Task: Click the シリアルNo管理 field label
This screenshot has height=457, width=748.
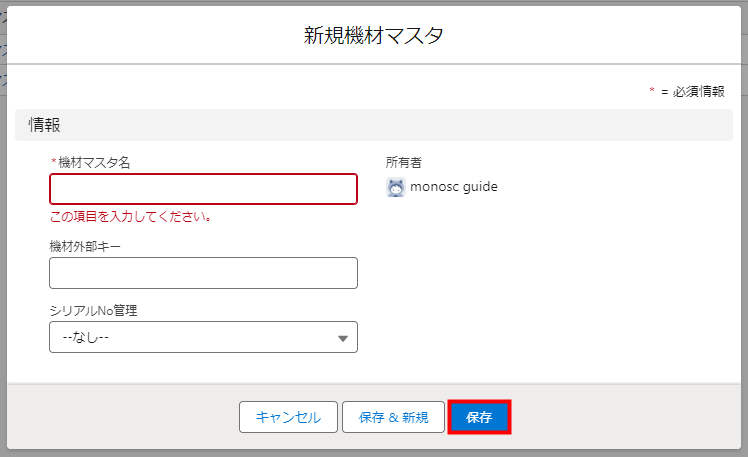Action: [x=93, y=310]
